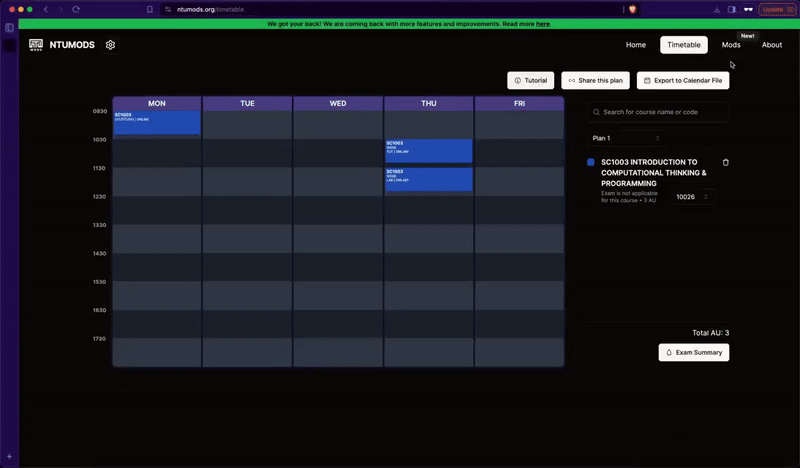
Task: Open the browser downloads icon
Action: 717,9
